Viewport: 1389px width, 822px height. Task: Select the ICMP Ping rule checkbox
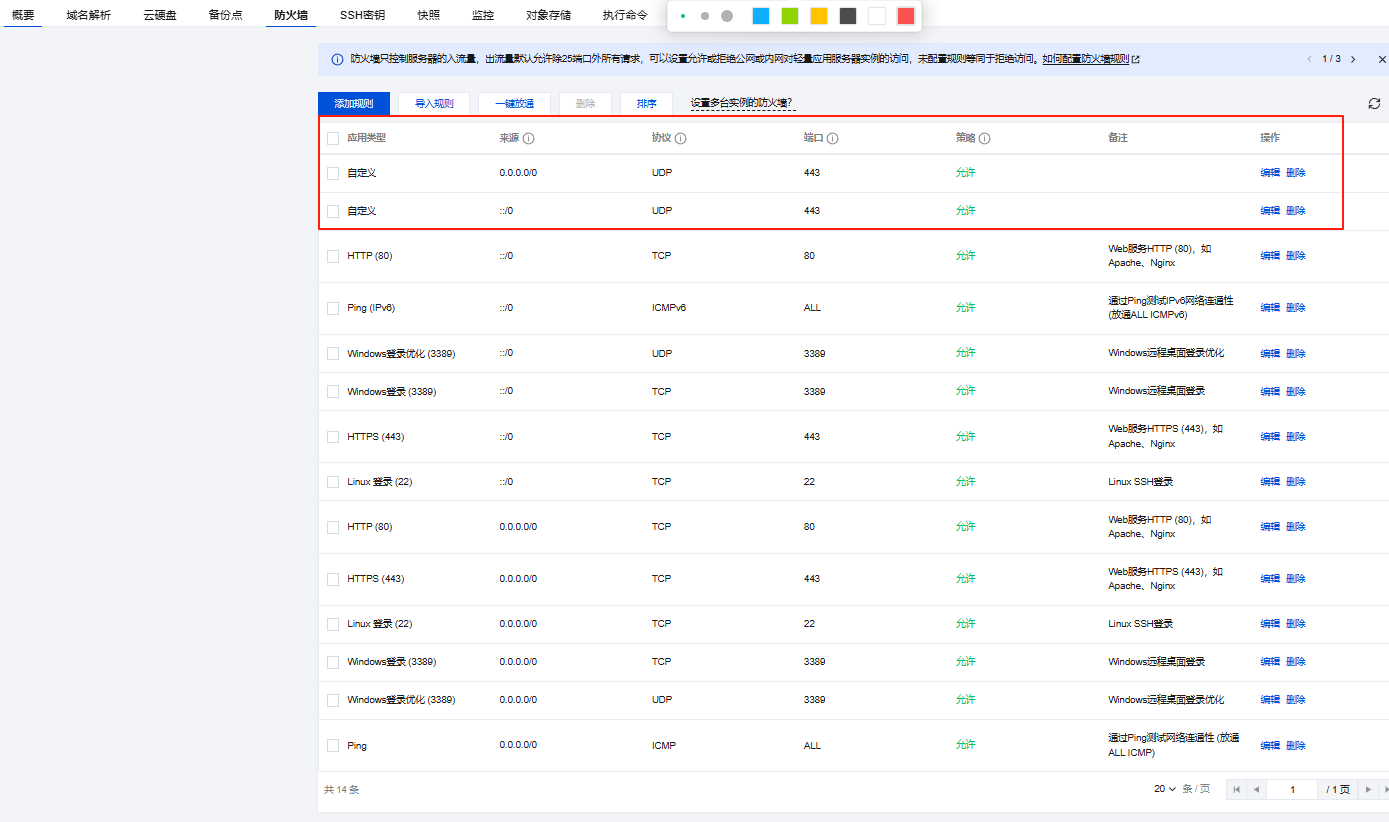pos(333,746)
